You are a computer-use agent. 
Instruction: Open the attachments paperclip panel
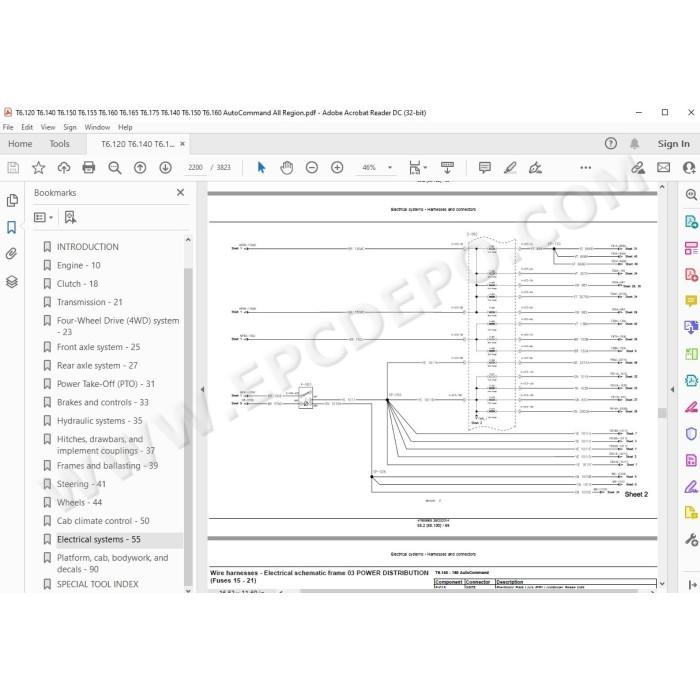click(x=12, y=254)
